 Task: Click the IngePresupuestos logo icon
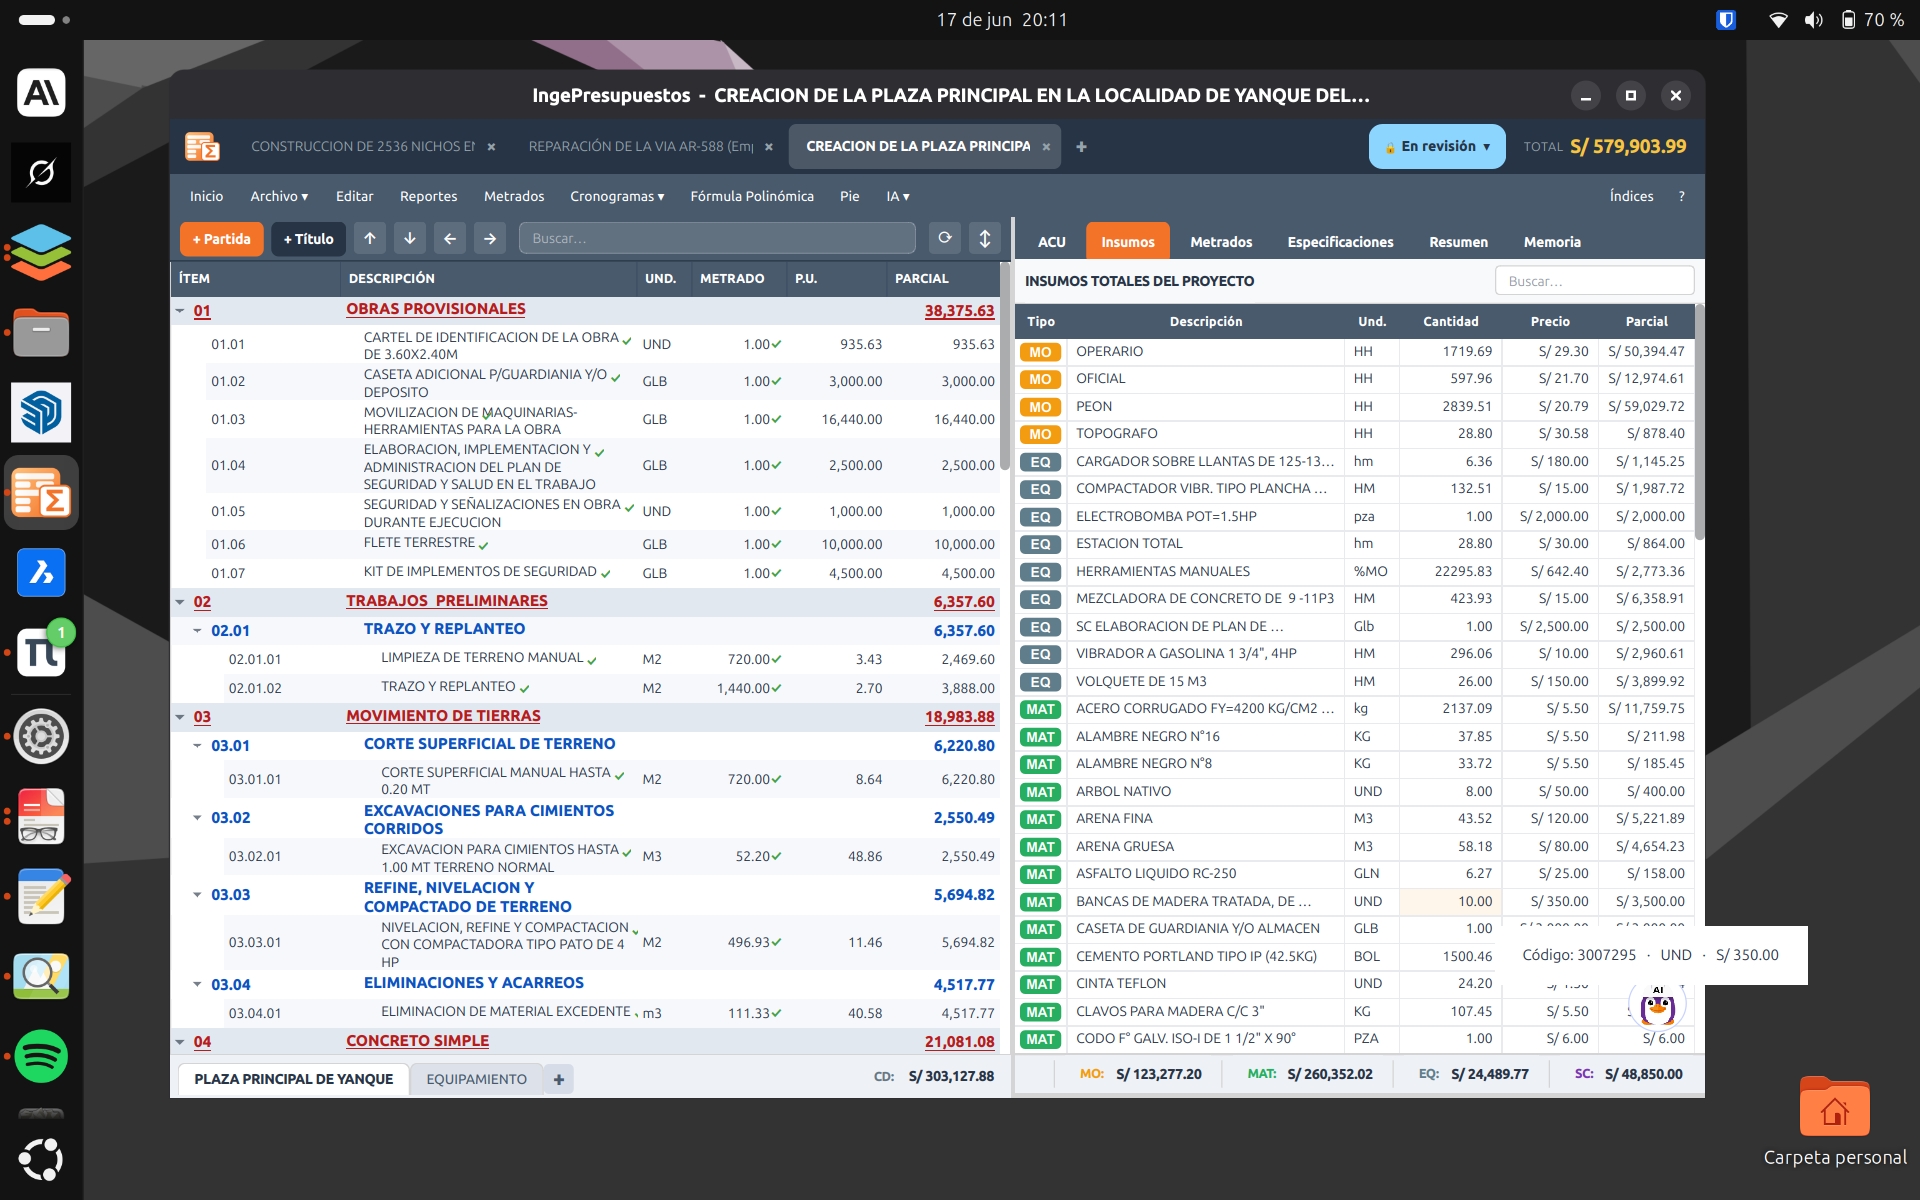(202, 146)
